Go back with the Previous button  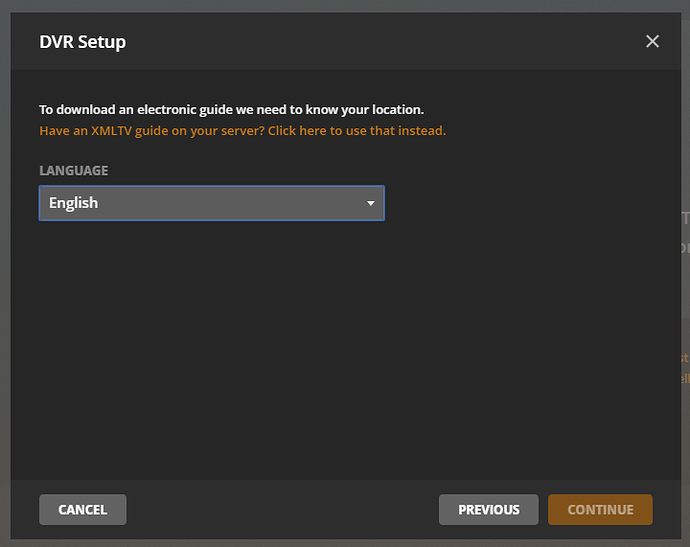pos(488,510)
